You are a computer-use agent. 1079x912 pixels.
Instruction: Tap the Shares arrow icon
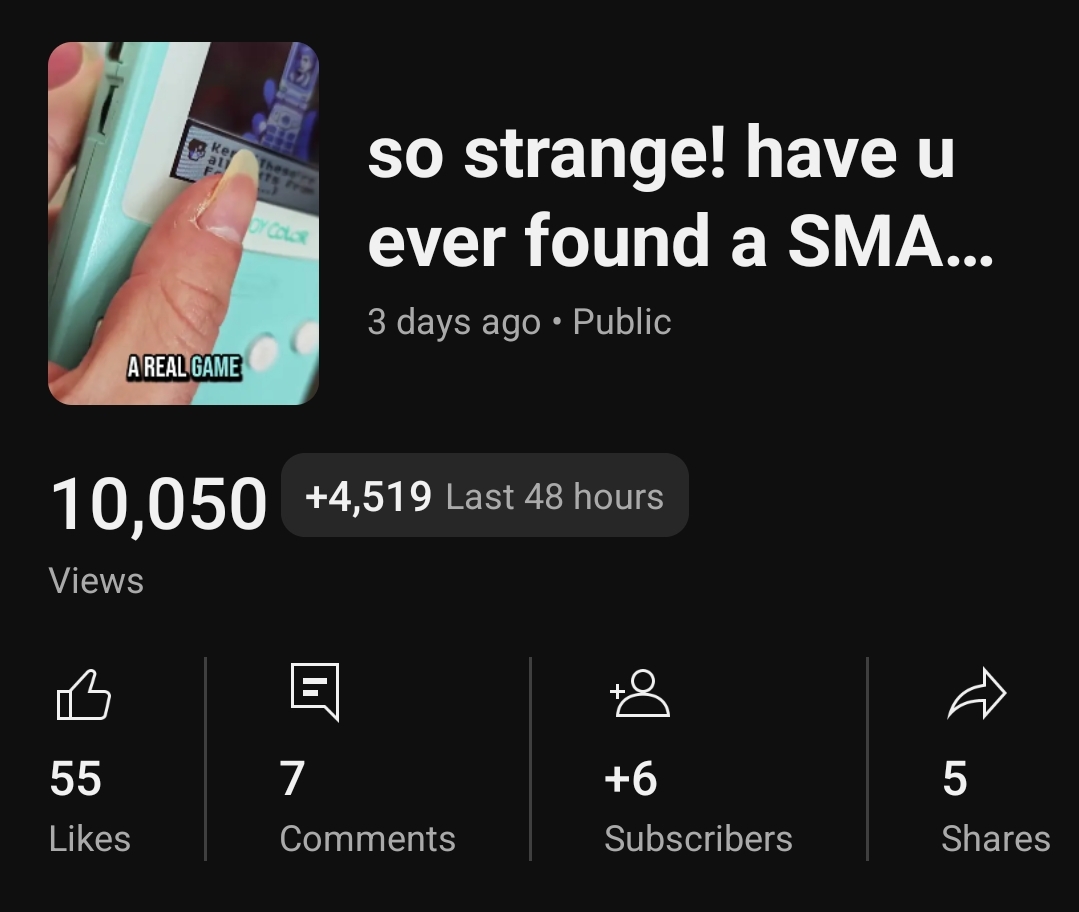(976, 693)
